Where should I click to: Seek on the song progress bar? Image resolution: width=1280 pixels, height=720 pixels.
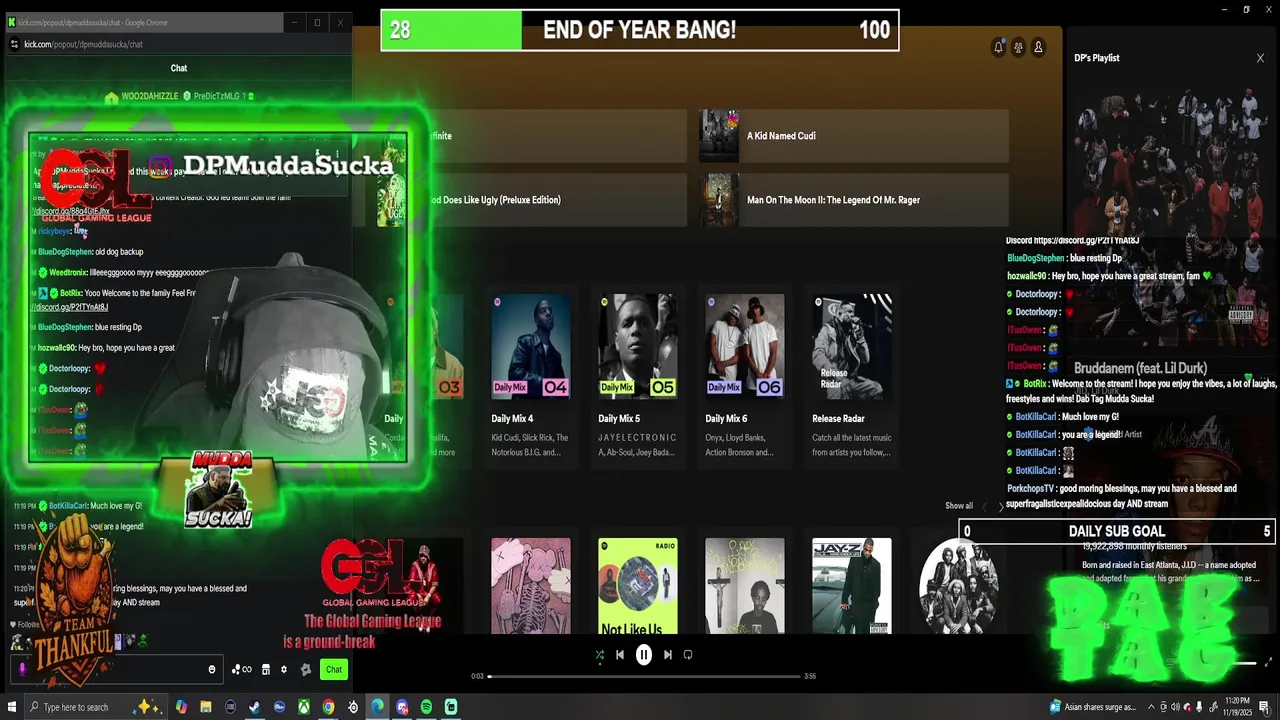[x=644, y=676]
